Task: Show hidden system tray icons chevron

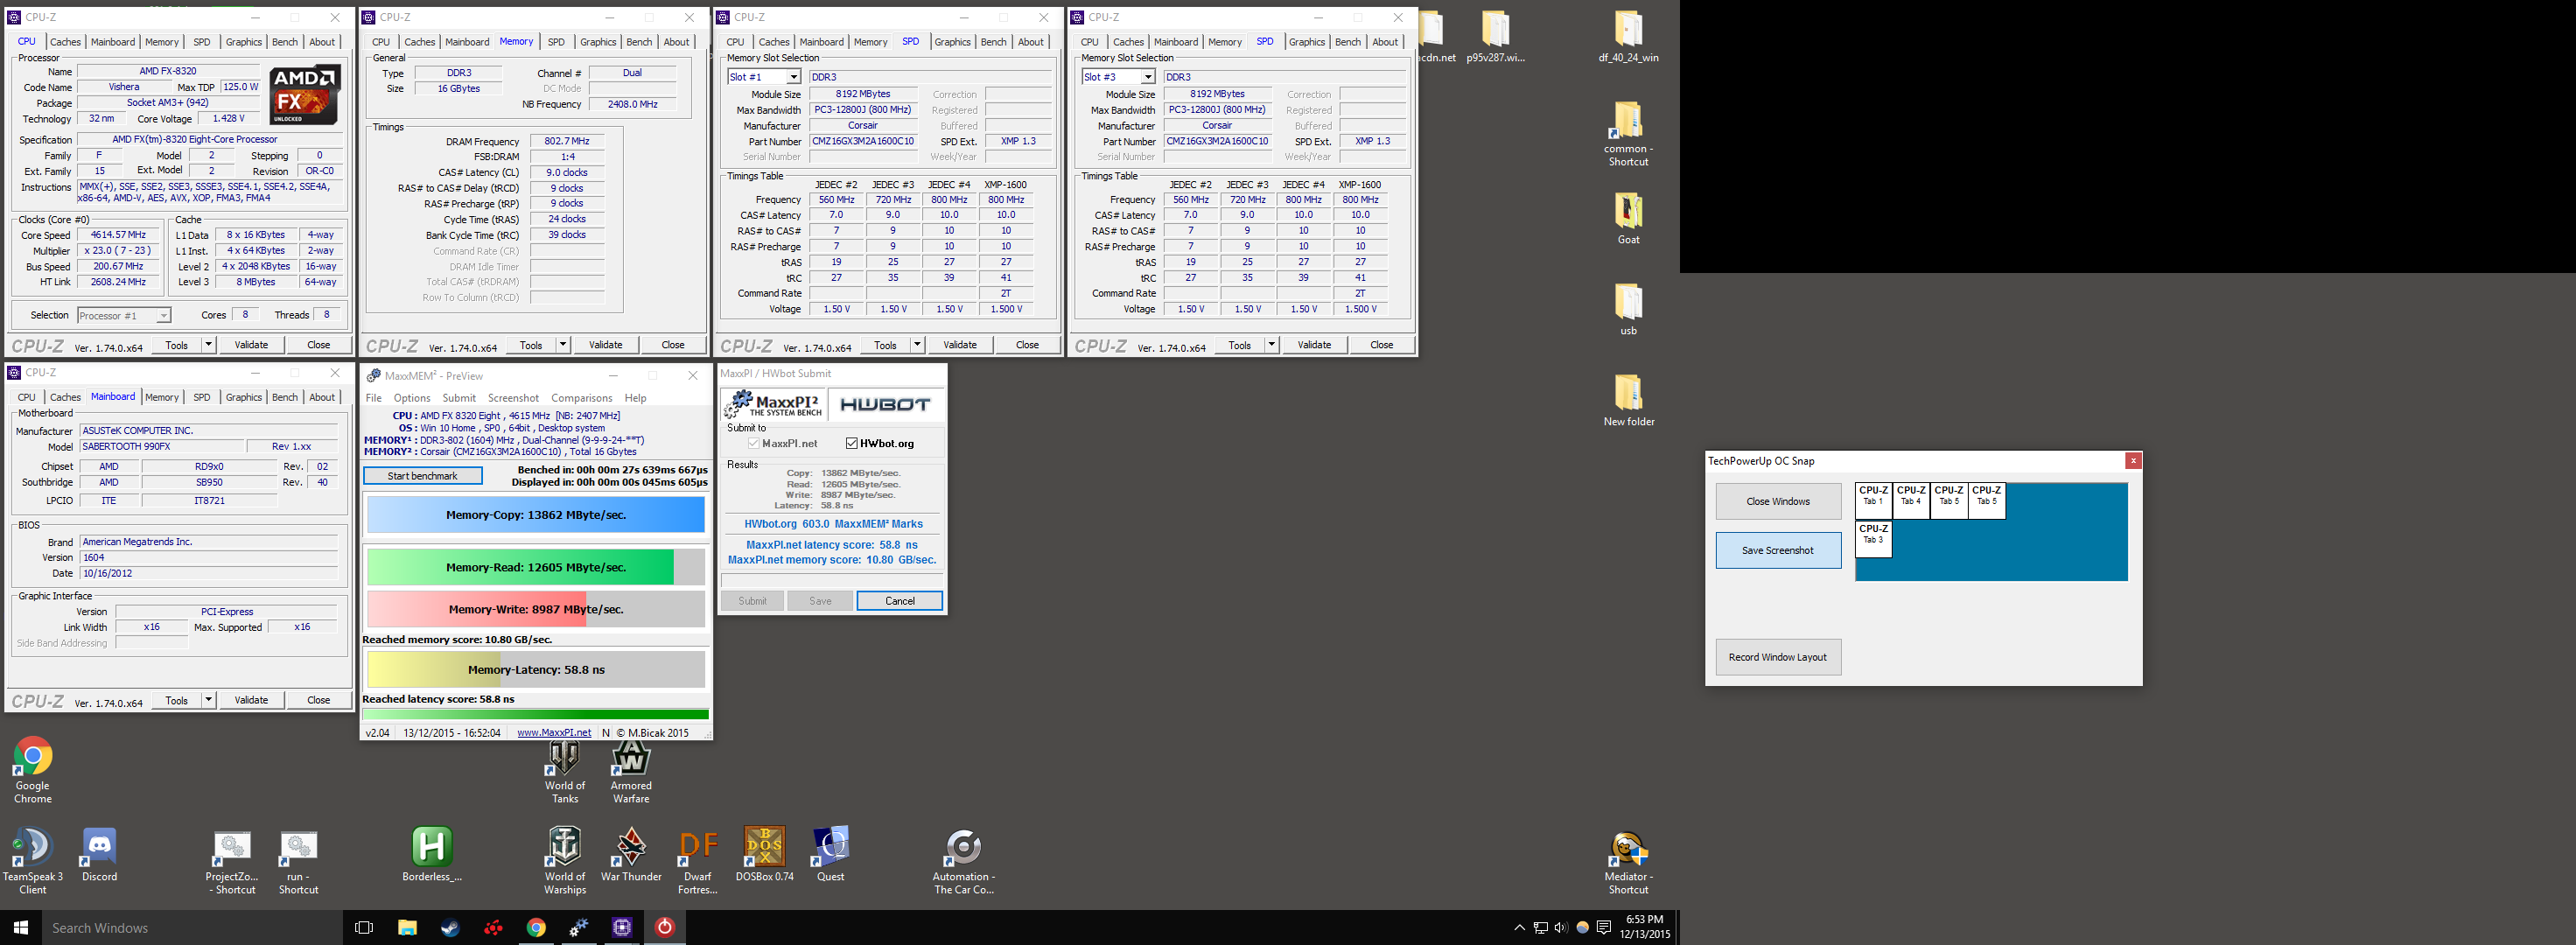Action: (1519, 927)
